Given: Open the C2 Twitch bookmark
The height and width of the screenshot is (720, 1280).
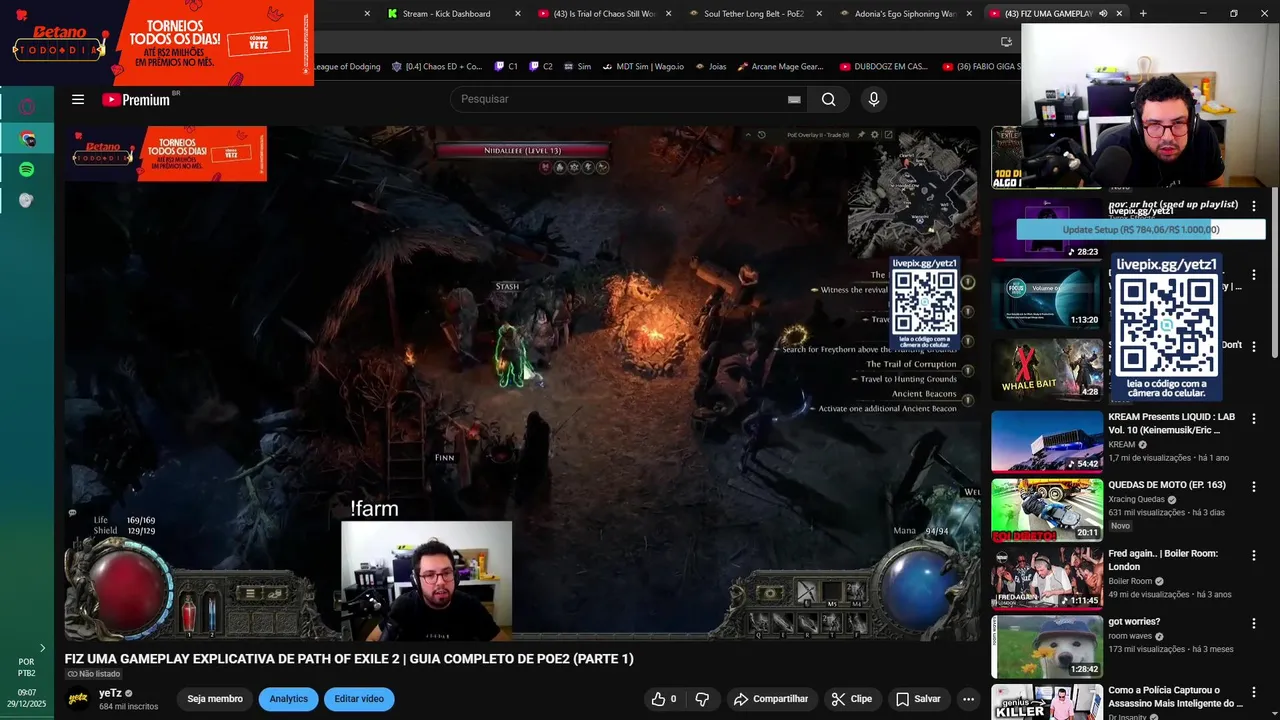Looking at the screenshot, I should [541, 66].
